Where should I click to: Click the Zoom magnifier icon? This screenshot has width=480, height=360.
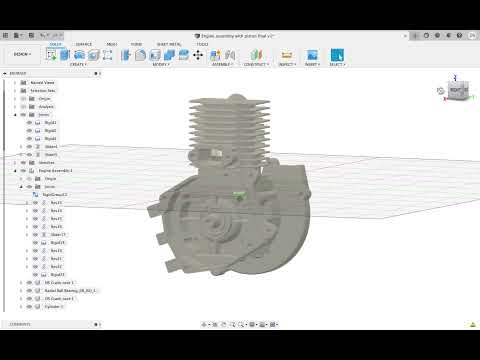tap(232, 324)
